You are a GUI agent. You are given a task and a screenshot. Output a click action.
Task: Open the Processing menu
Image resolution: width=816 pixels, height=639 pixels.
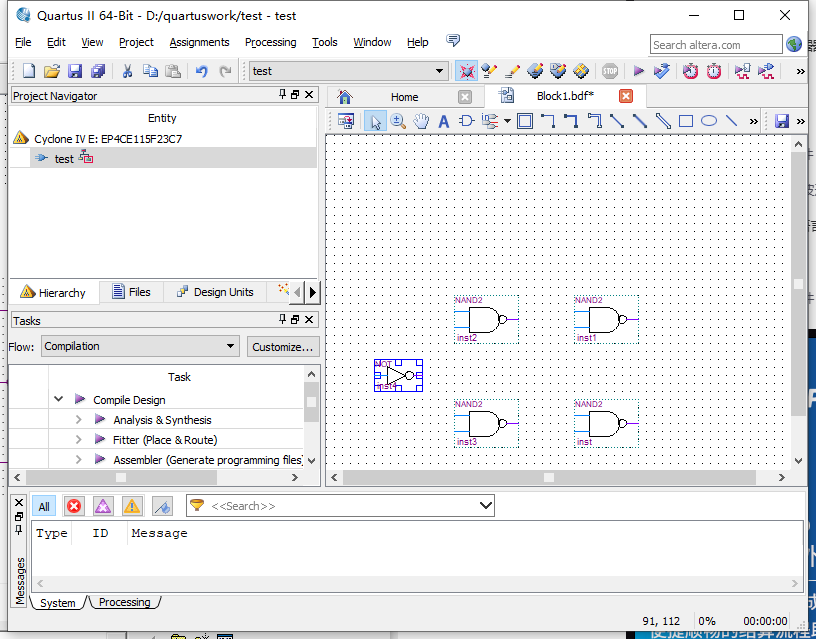pos(271,42)
